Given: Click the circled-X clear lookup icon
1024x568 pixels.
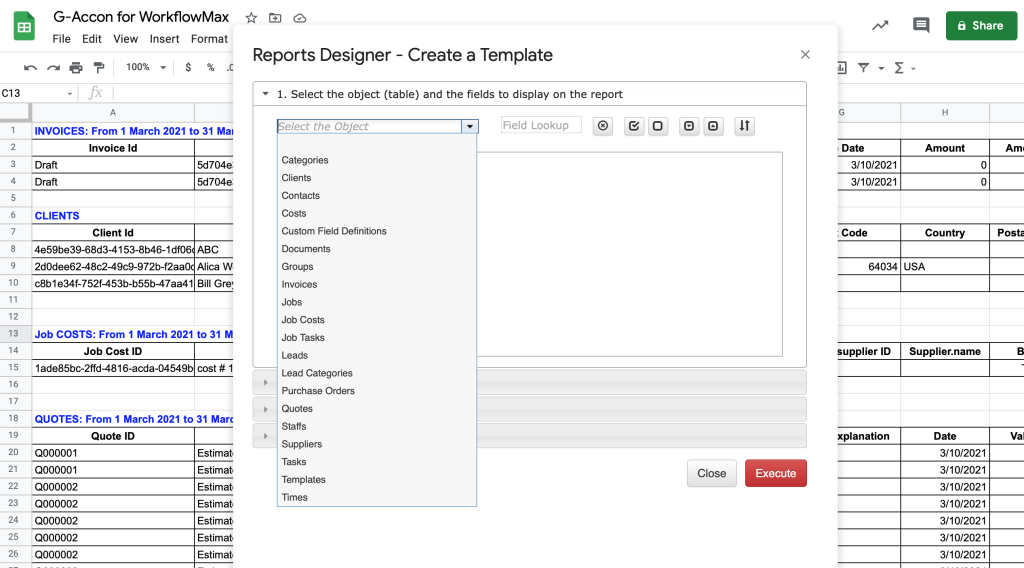Looking at the screenshot, I should (603, 125).
